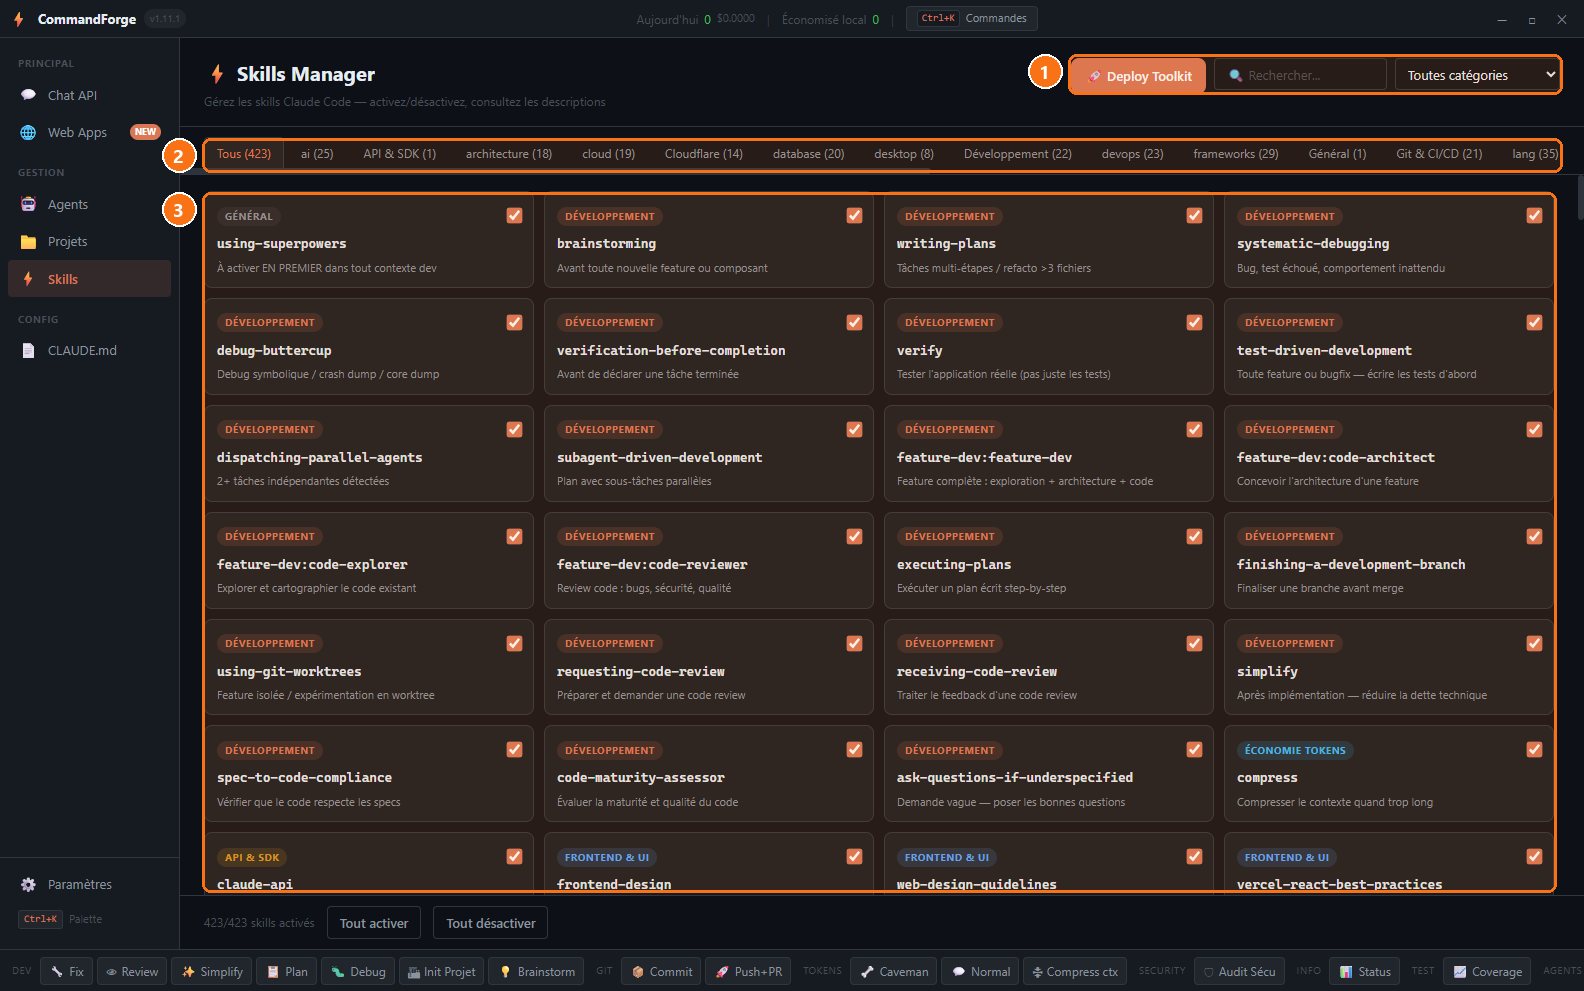Run the Review quick action
The height and width of the screenshot is (991, 1584).
(132, 971)
